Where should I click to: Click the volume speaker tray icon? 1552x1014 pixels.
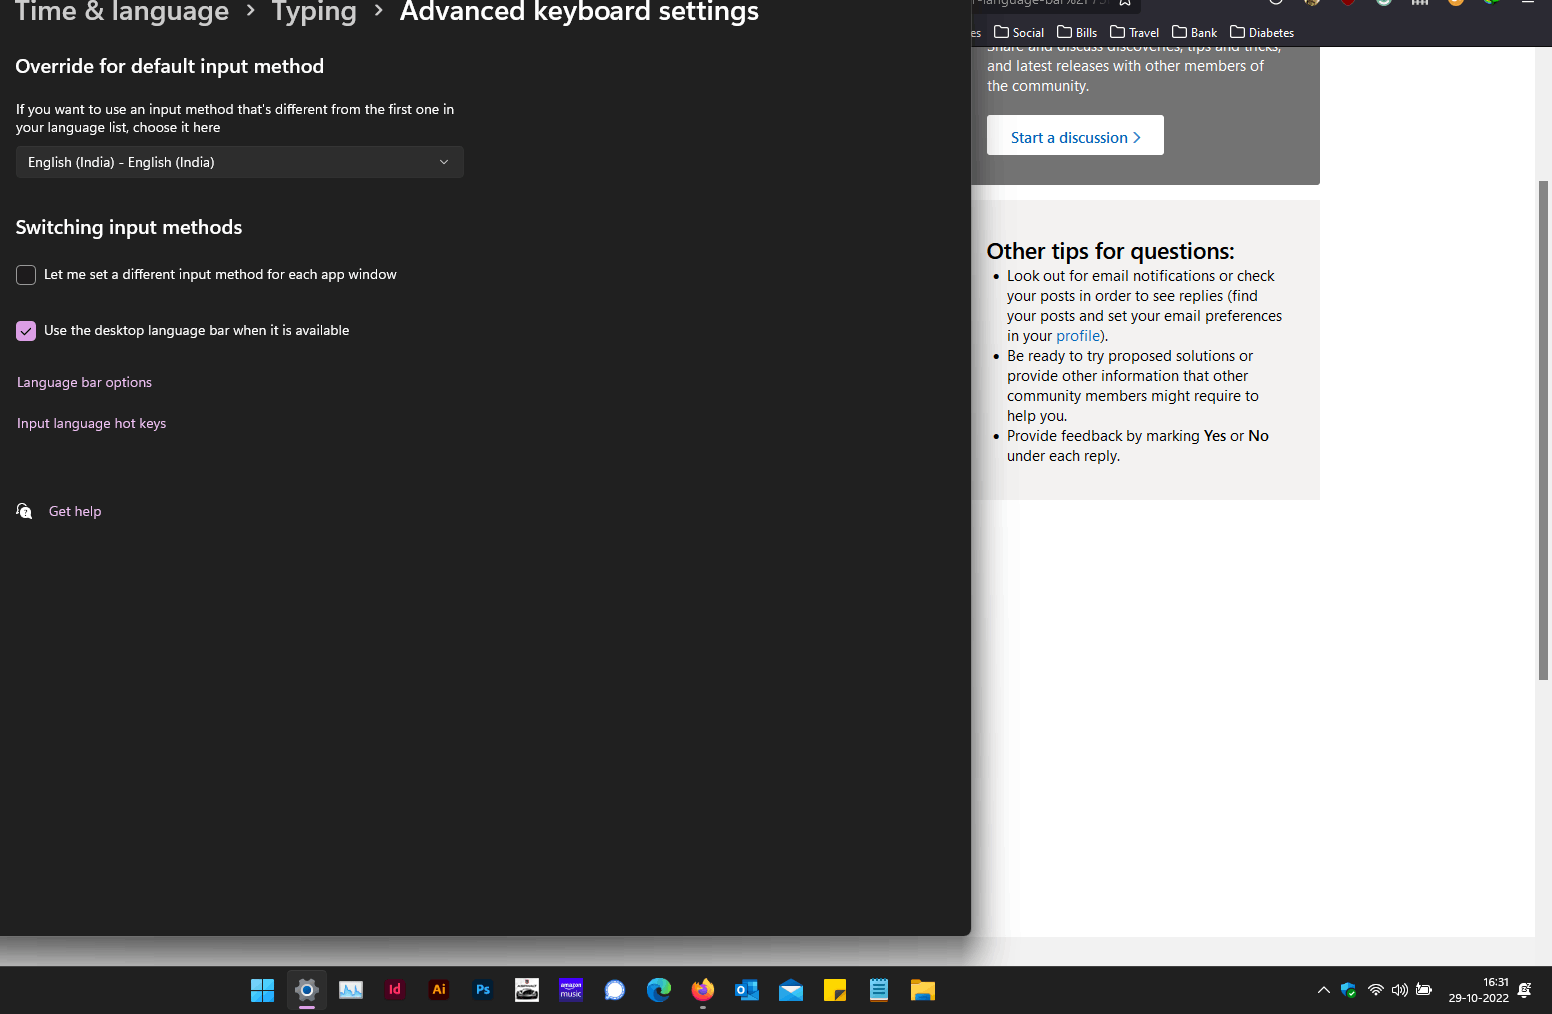pos(1400,990)
